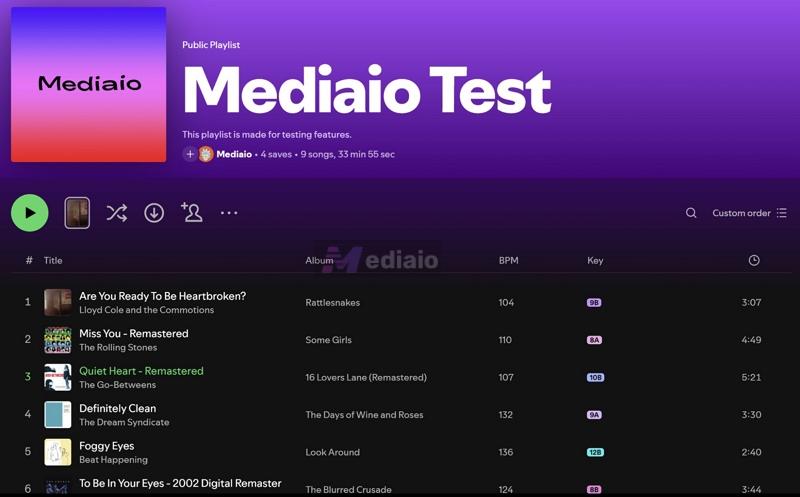This screenshot has width=800, height=497.
Task: Click the Album column header
Action: coord(319,260)
